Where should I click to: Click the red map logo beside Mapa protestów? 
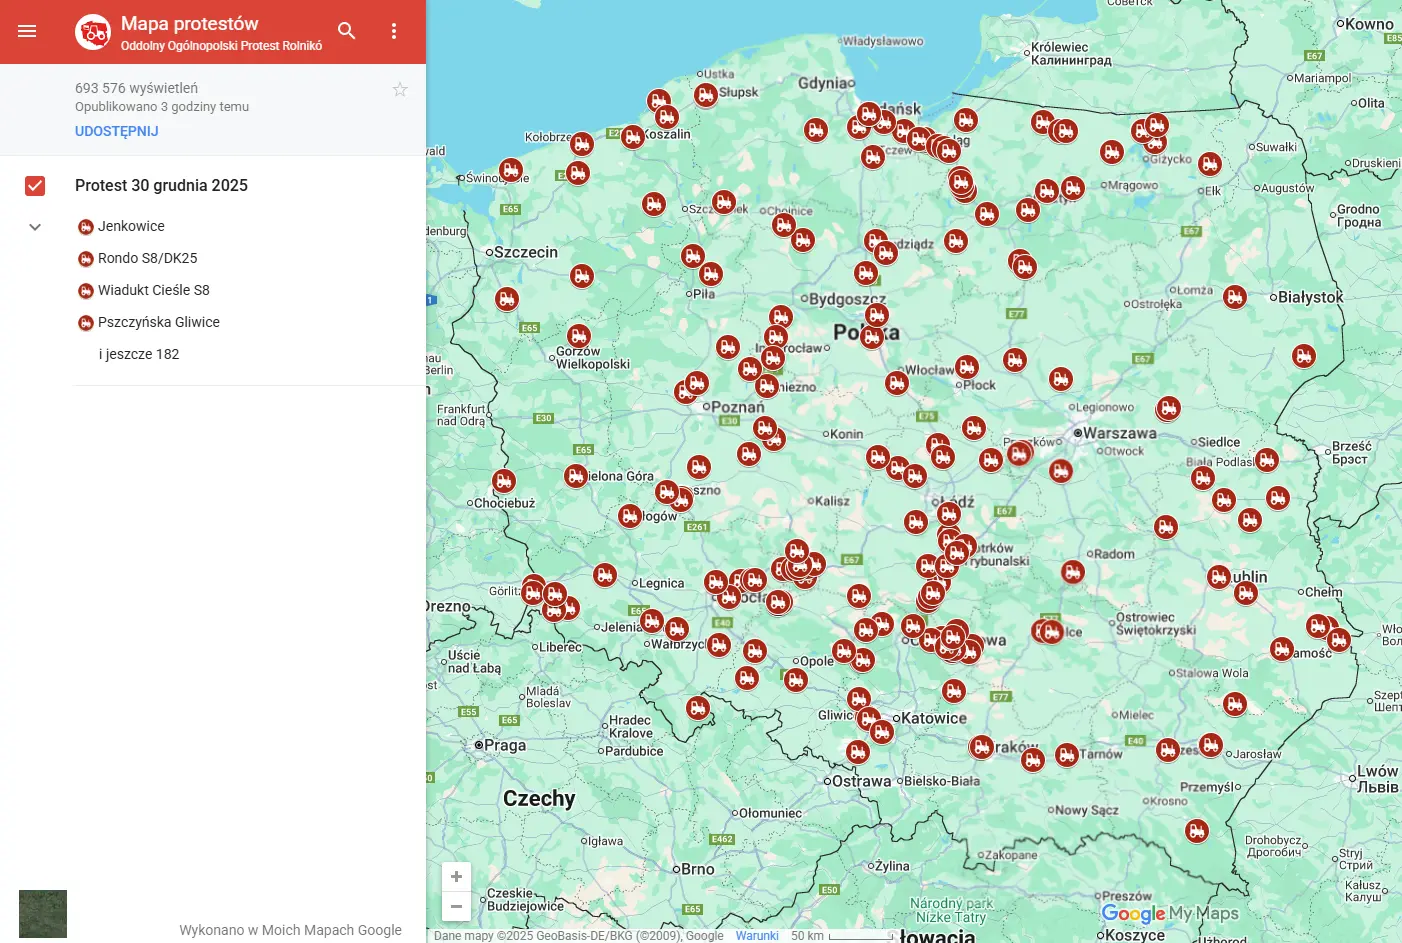click(92, 31)
